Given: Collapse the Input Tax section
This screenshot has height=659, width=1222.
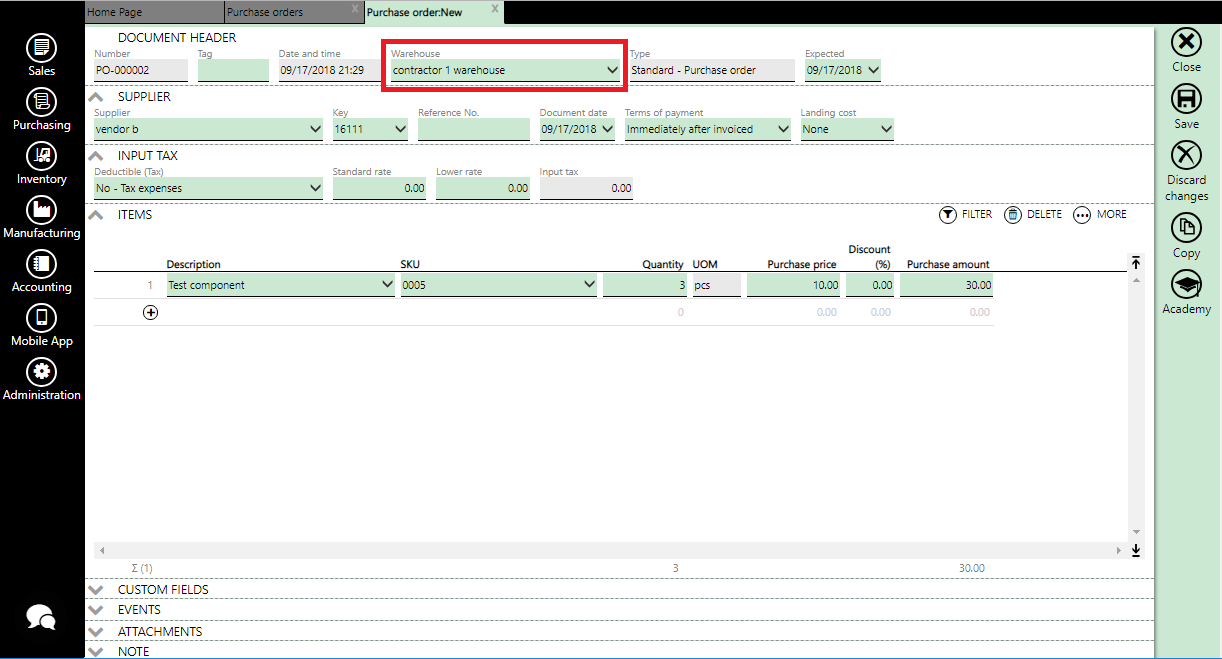Looking at the screenshot, I should (x=96, y=156).
